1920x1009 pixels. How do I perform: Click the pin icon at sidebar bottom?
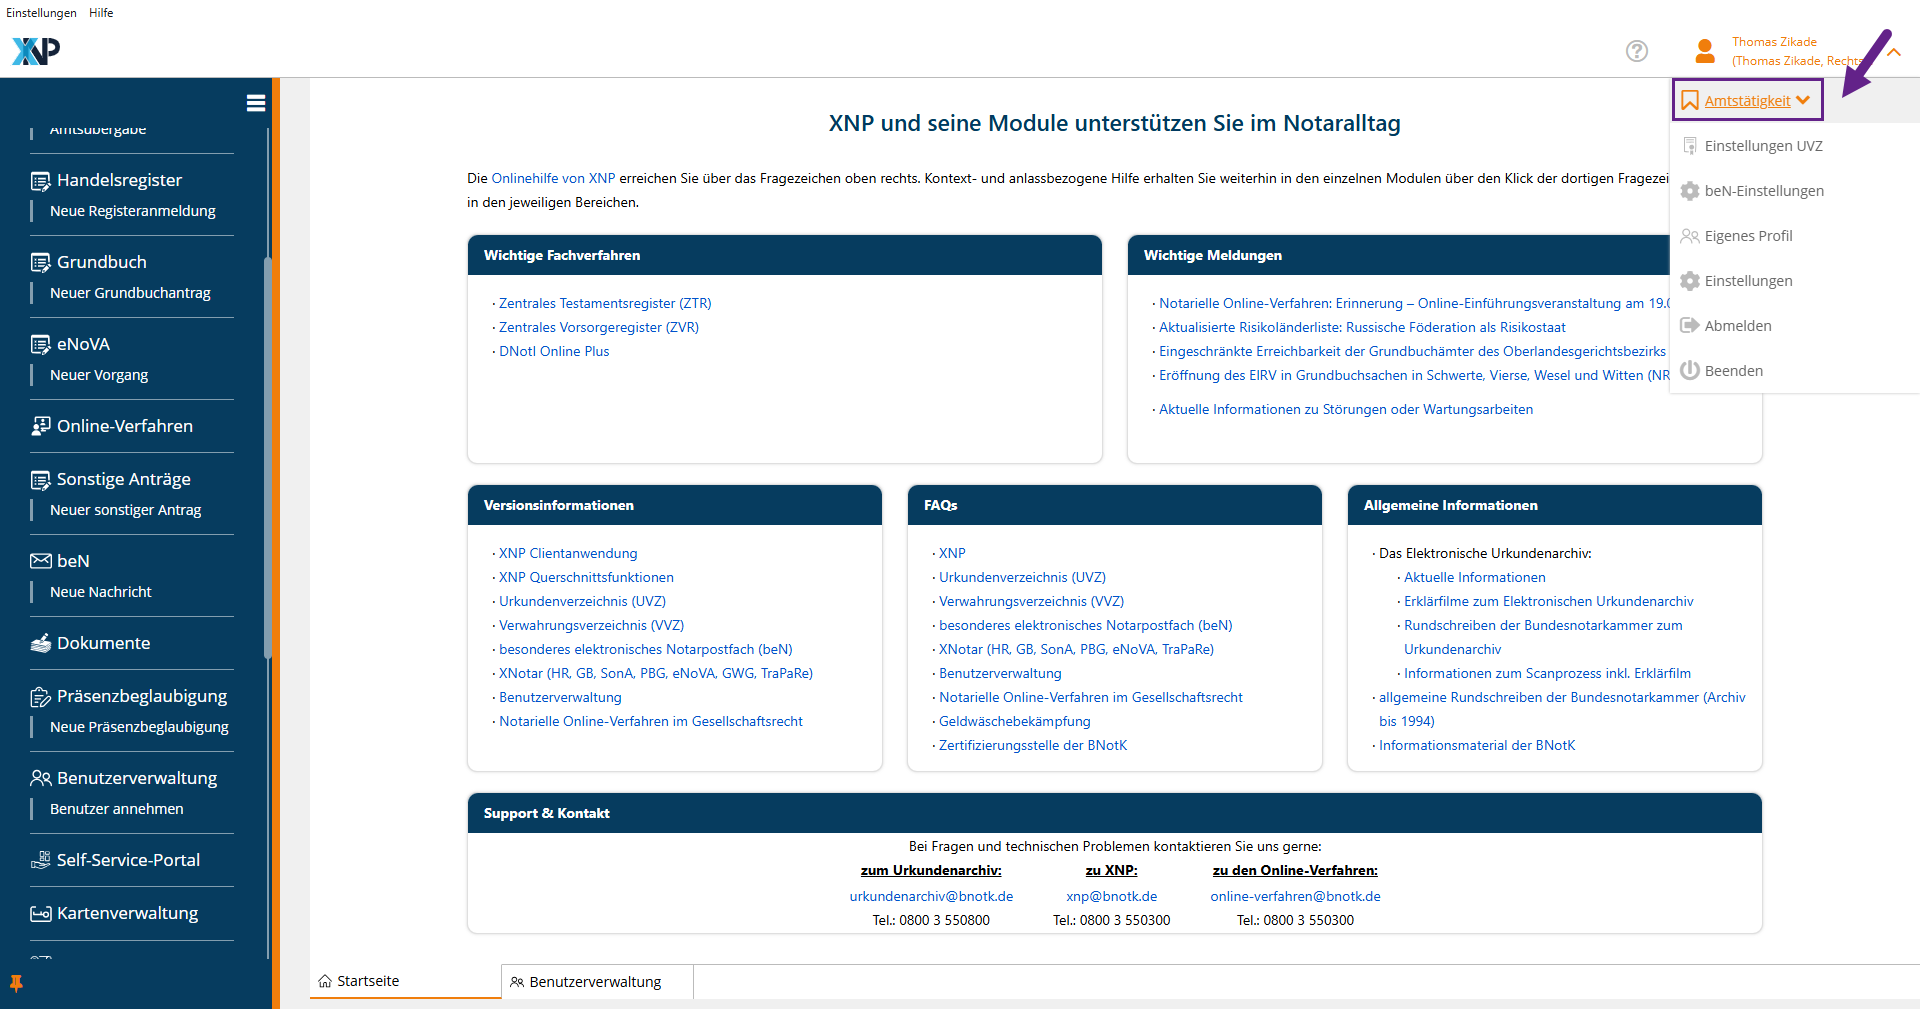(x=16, y=983)
